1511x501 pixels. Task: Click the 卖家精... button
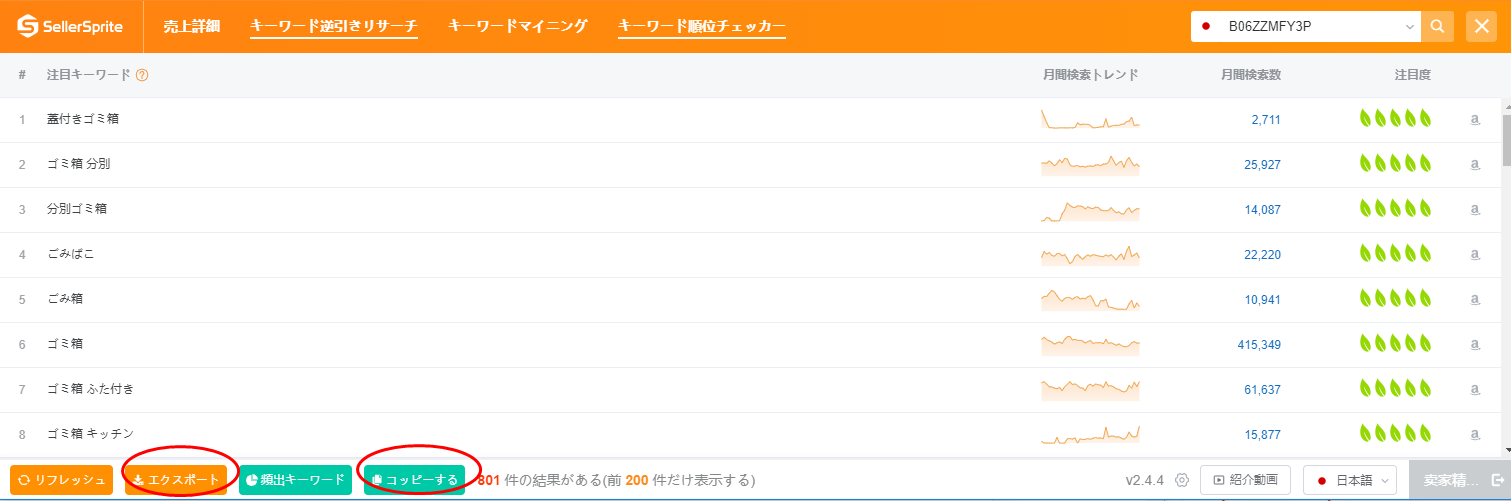click(x=1460, y=480)
